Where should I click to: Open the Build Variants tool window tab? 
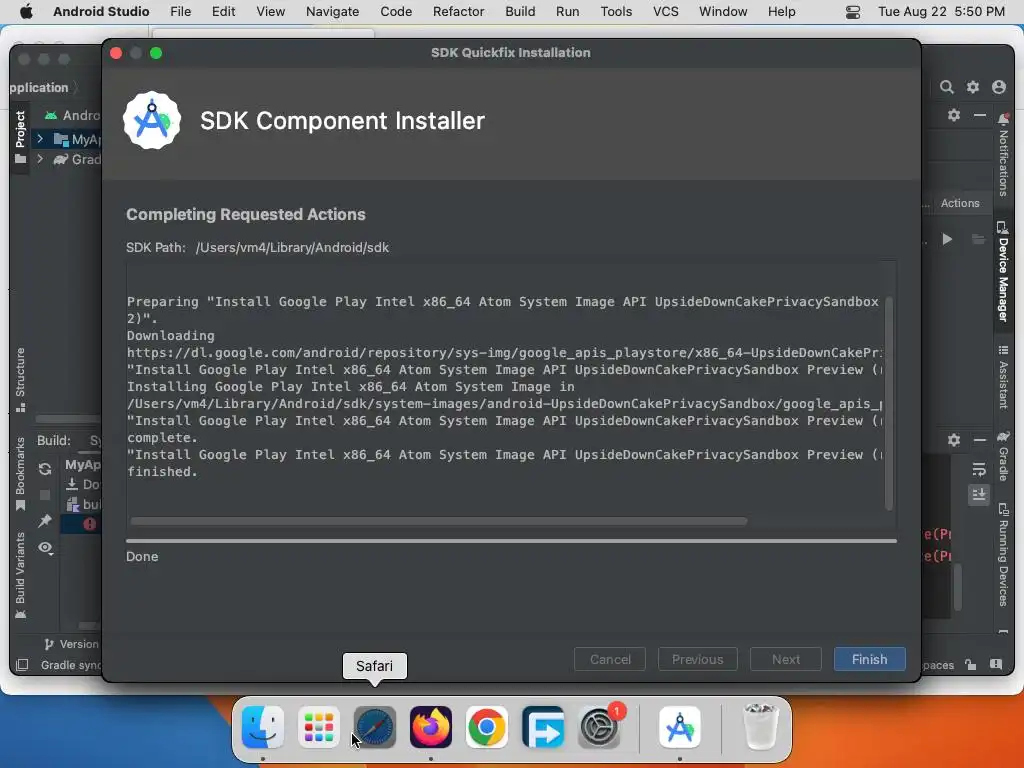click(20, 575)
